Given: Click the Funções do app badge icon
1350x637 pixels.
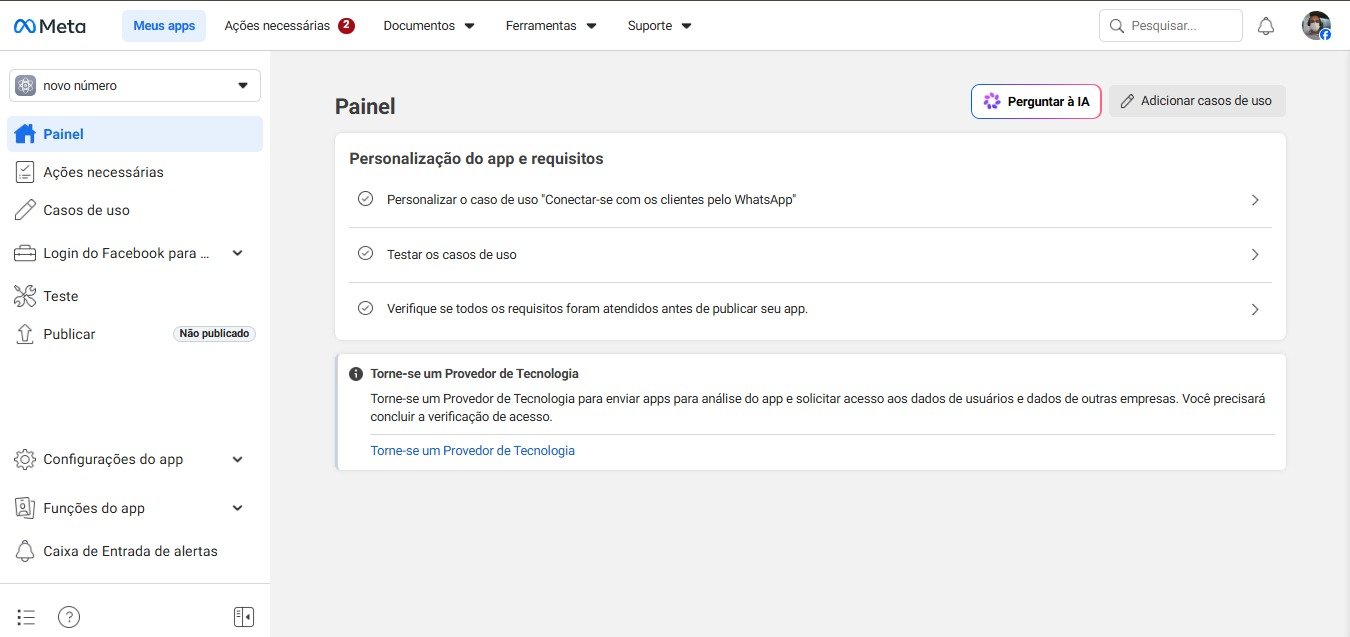Looking at the screenshot, I should tap(25, 508).
